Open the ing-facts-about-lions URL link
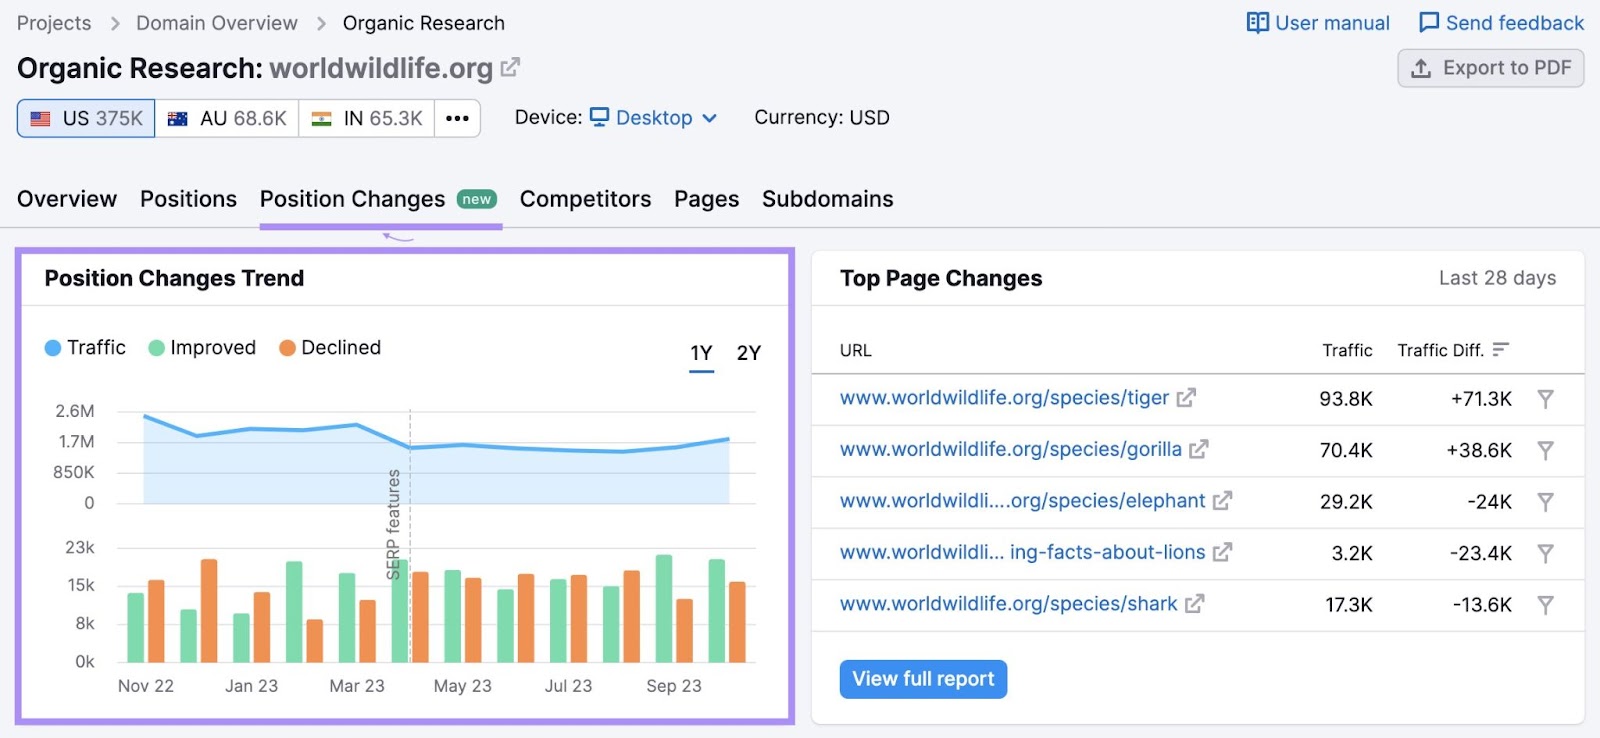 [1022, 552]
